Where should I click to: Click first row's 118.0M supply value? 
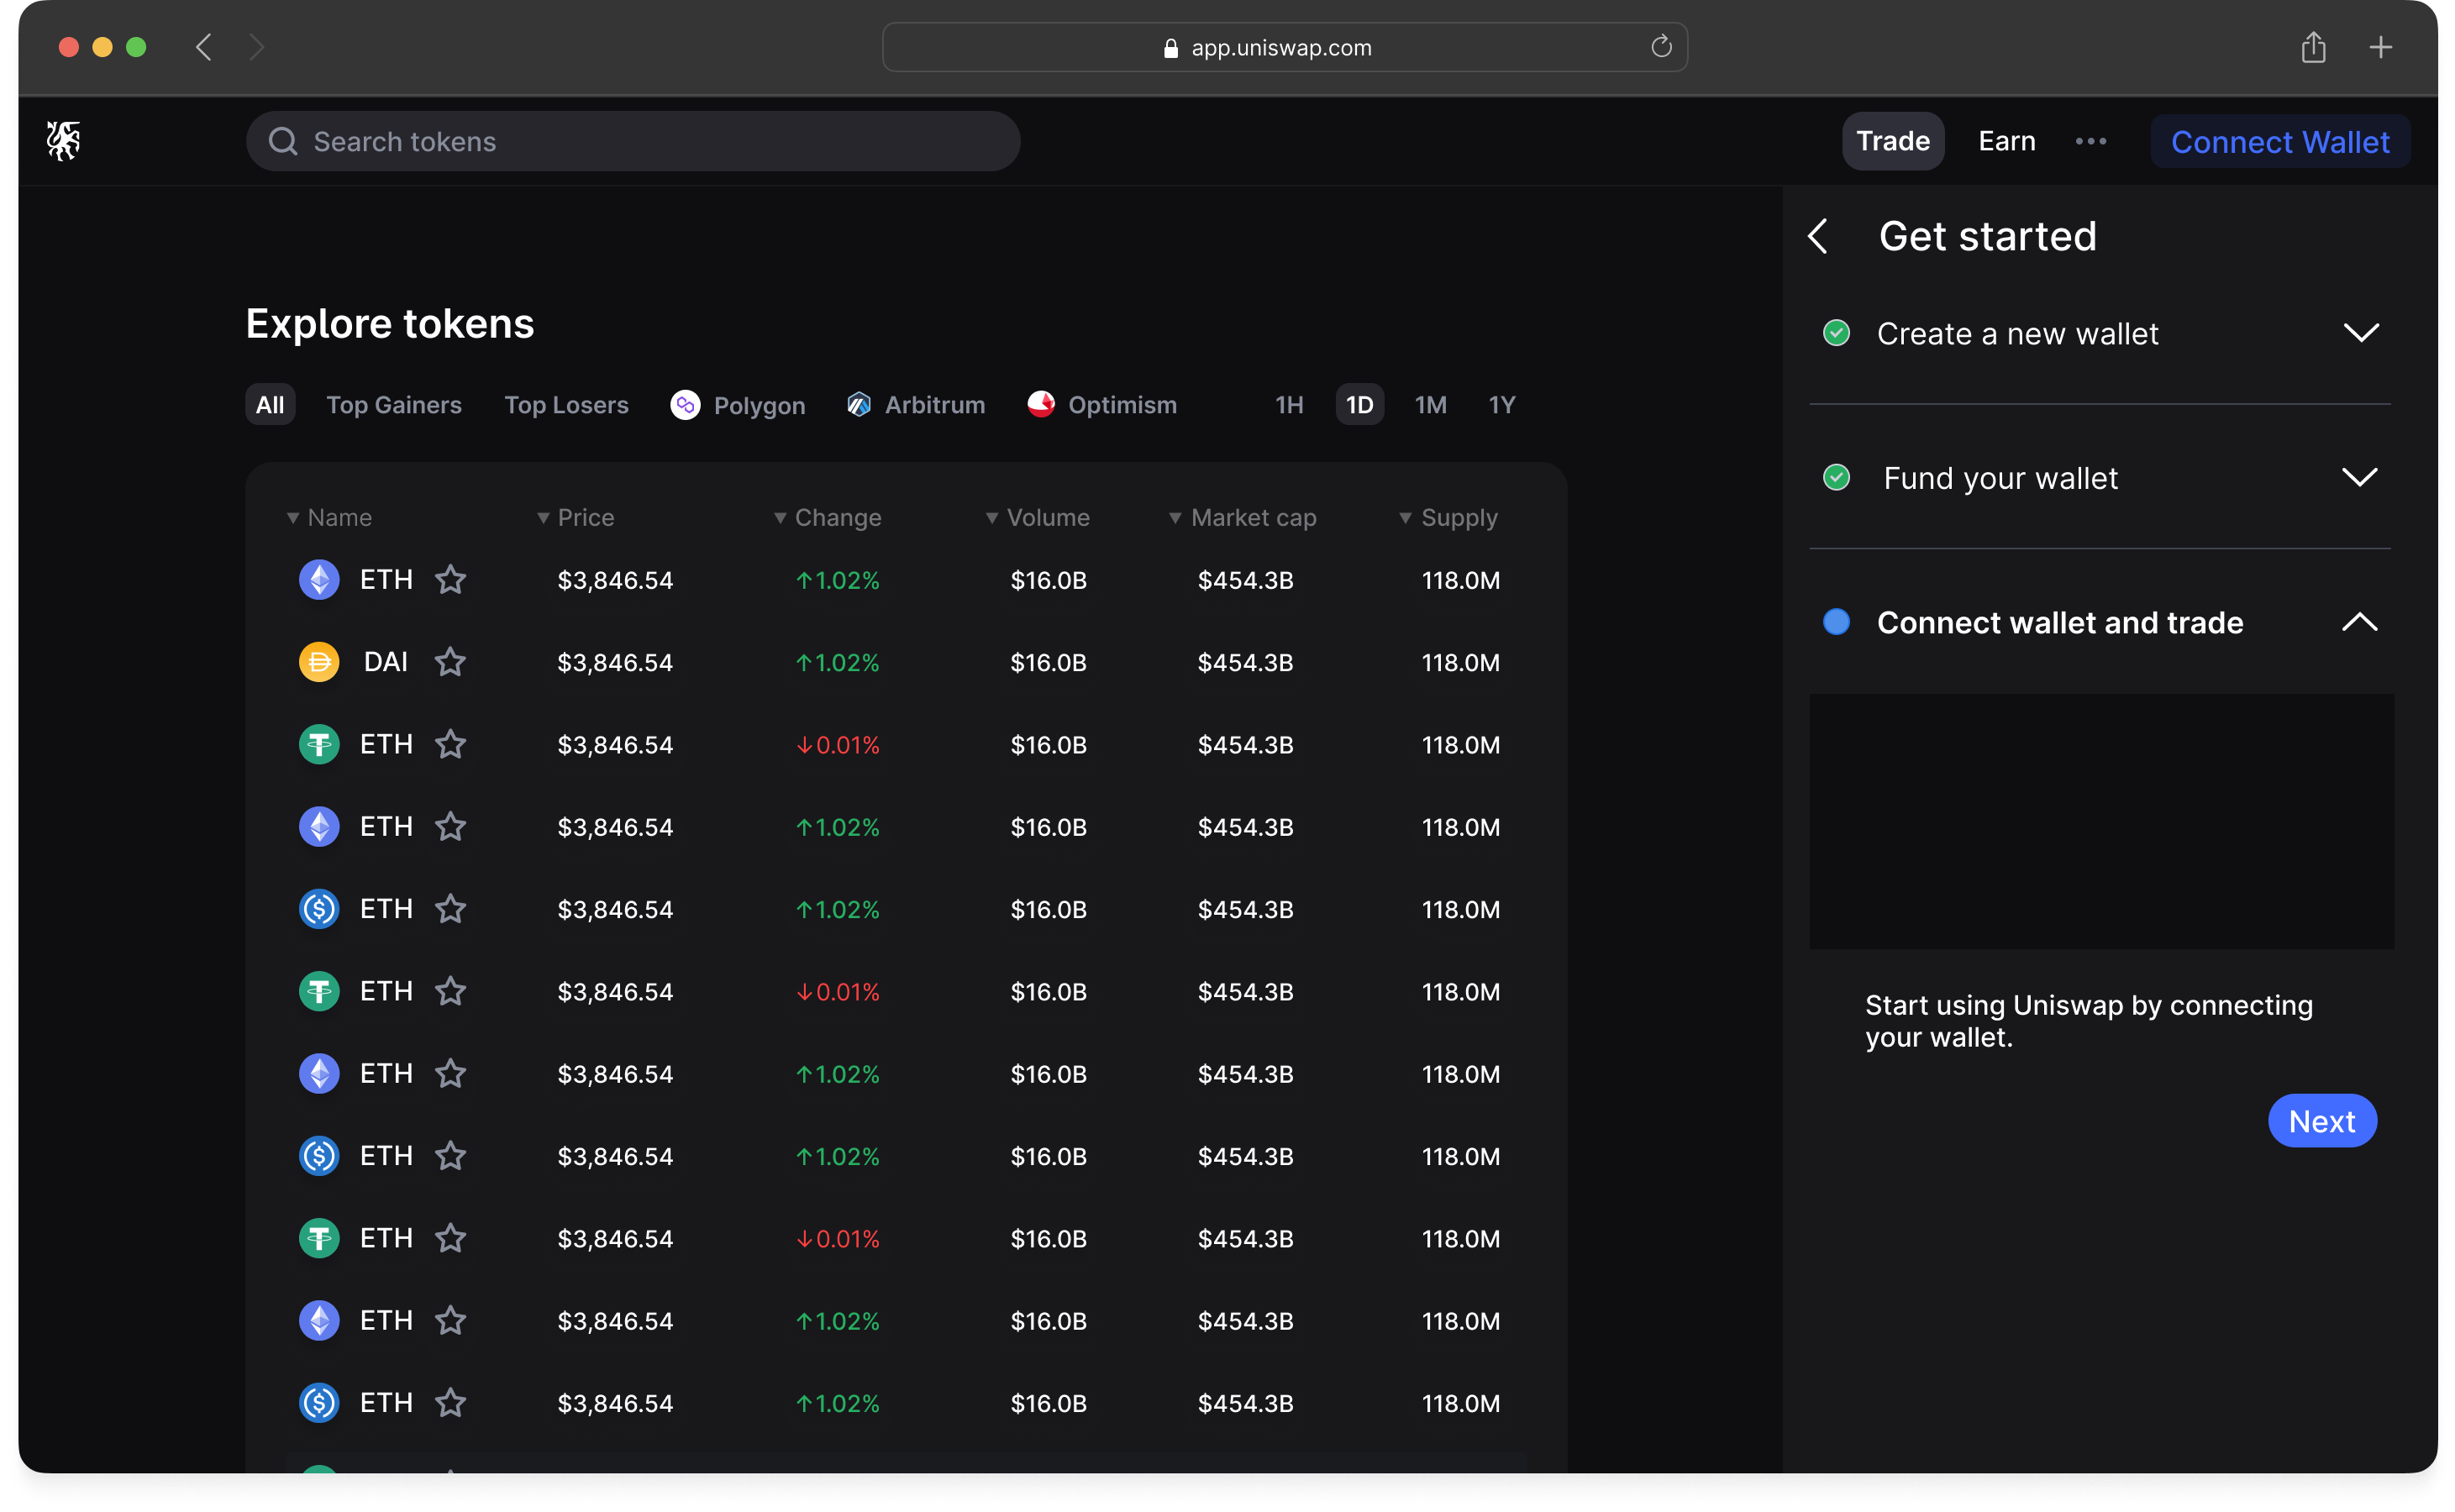tap(1460, 580)
